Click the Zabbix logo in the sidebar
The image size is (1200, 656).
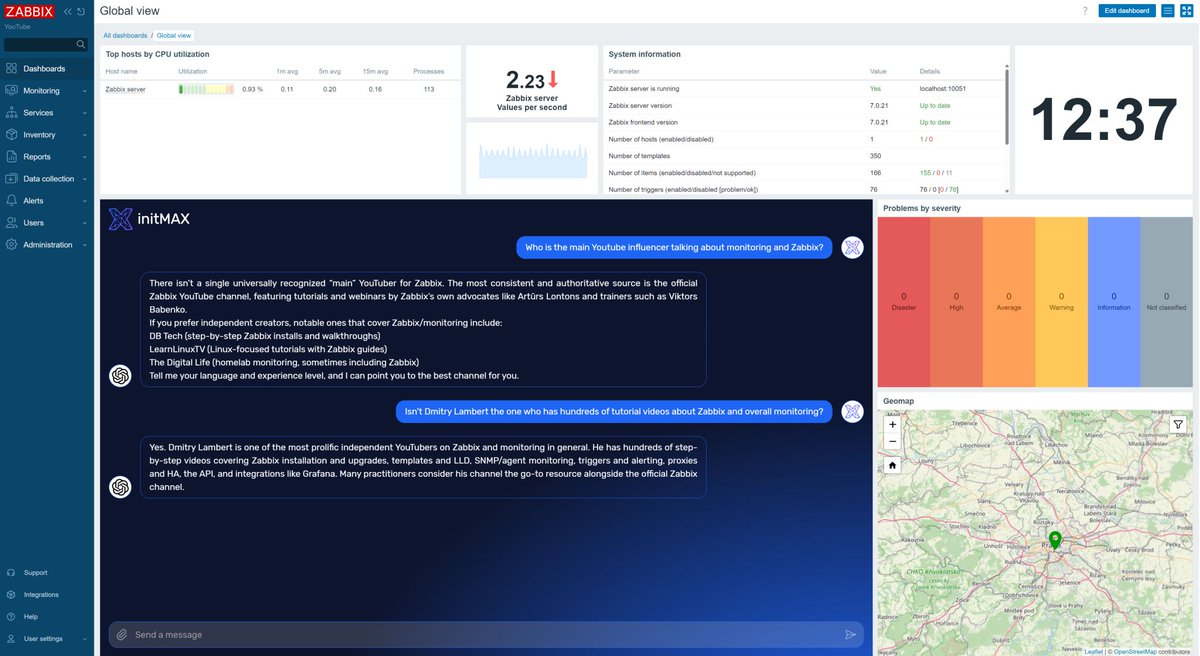(x=30, y=12)
